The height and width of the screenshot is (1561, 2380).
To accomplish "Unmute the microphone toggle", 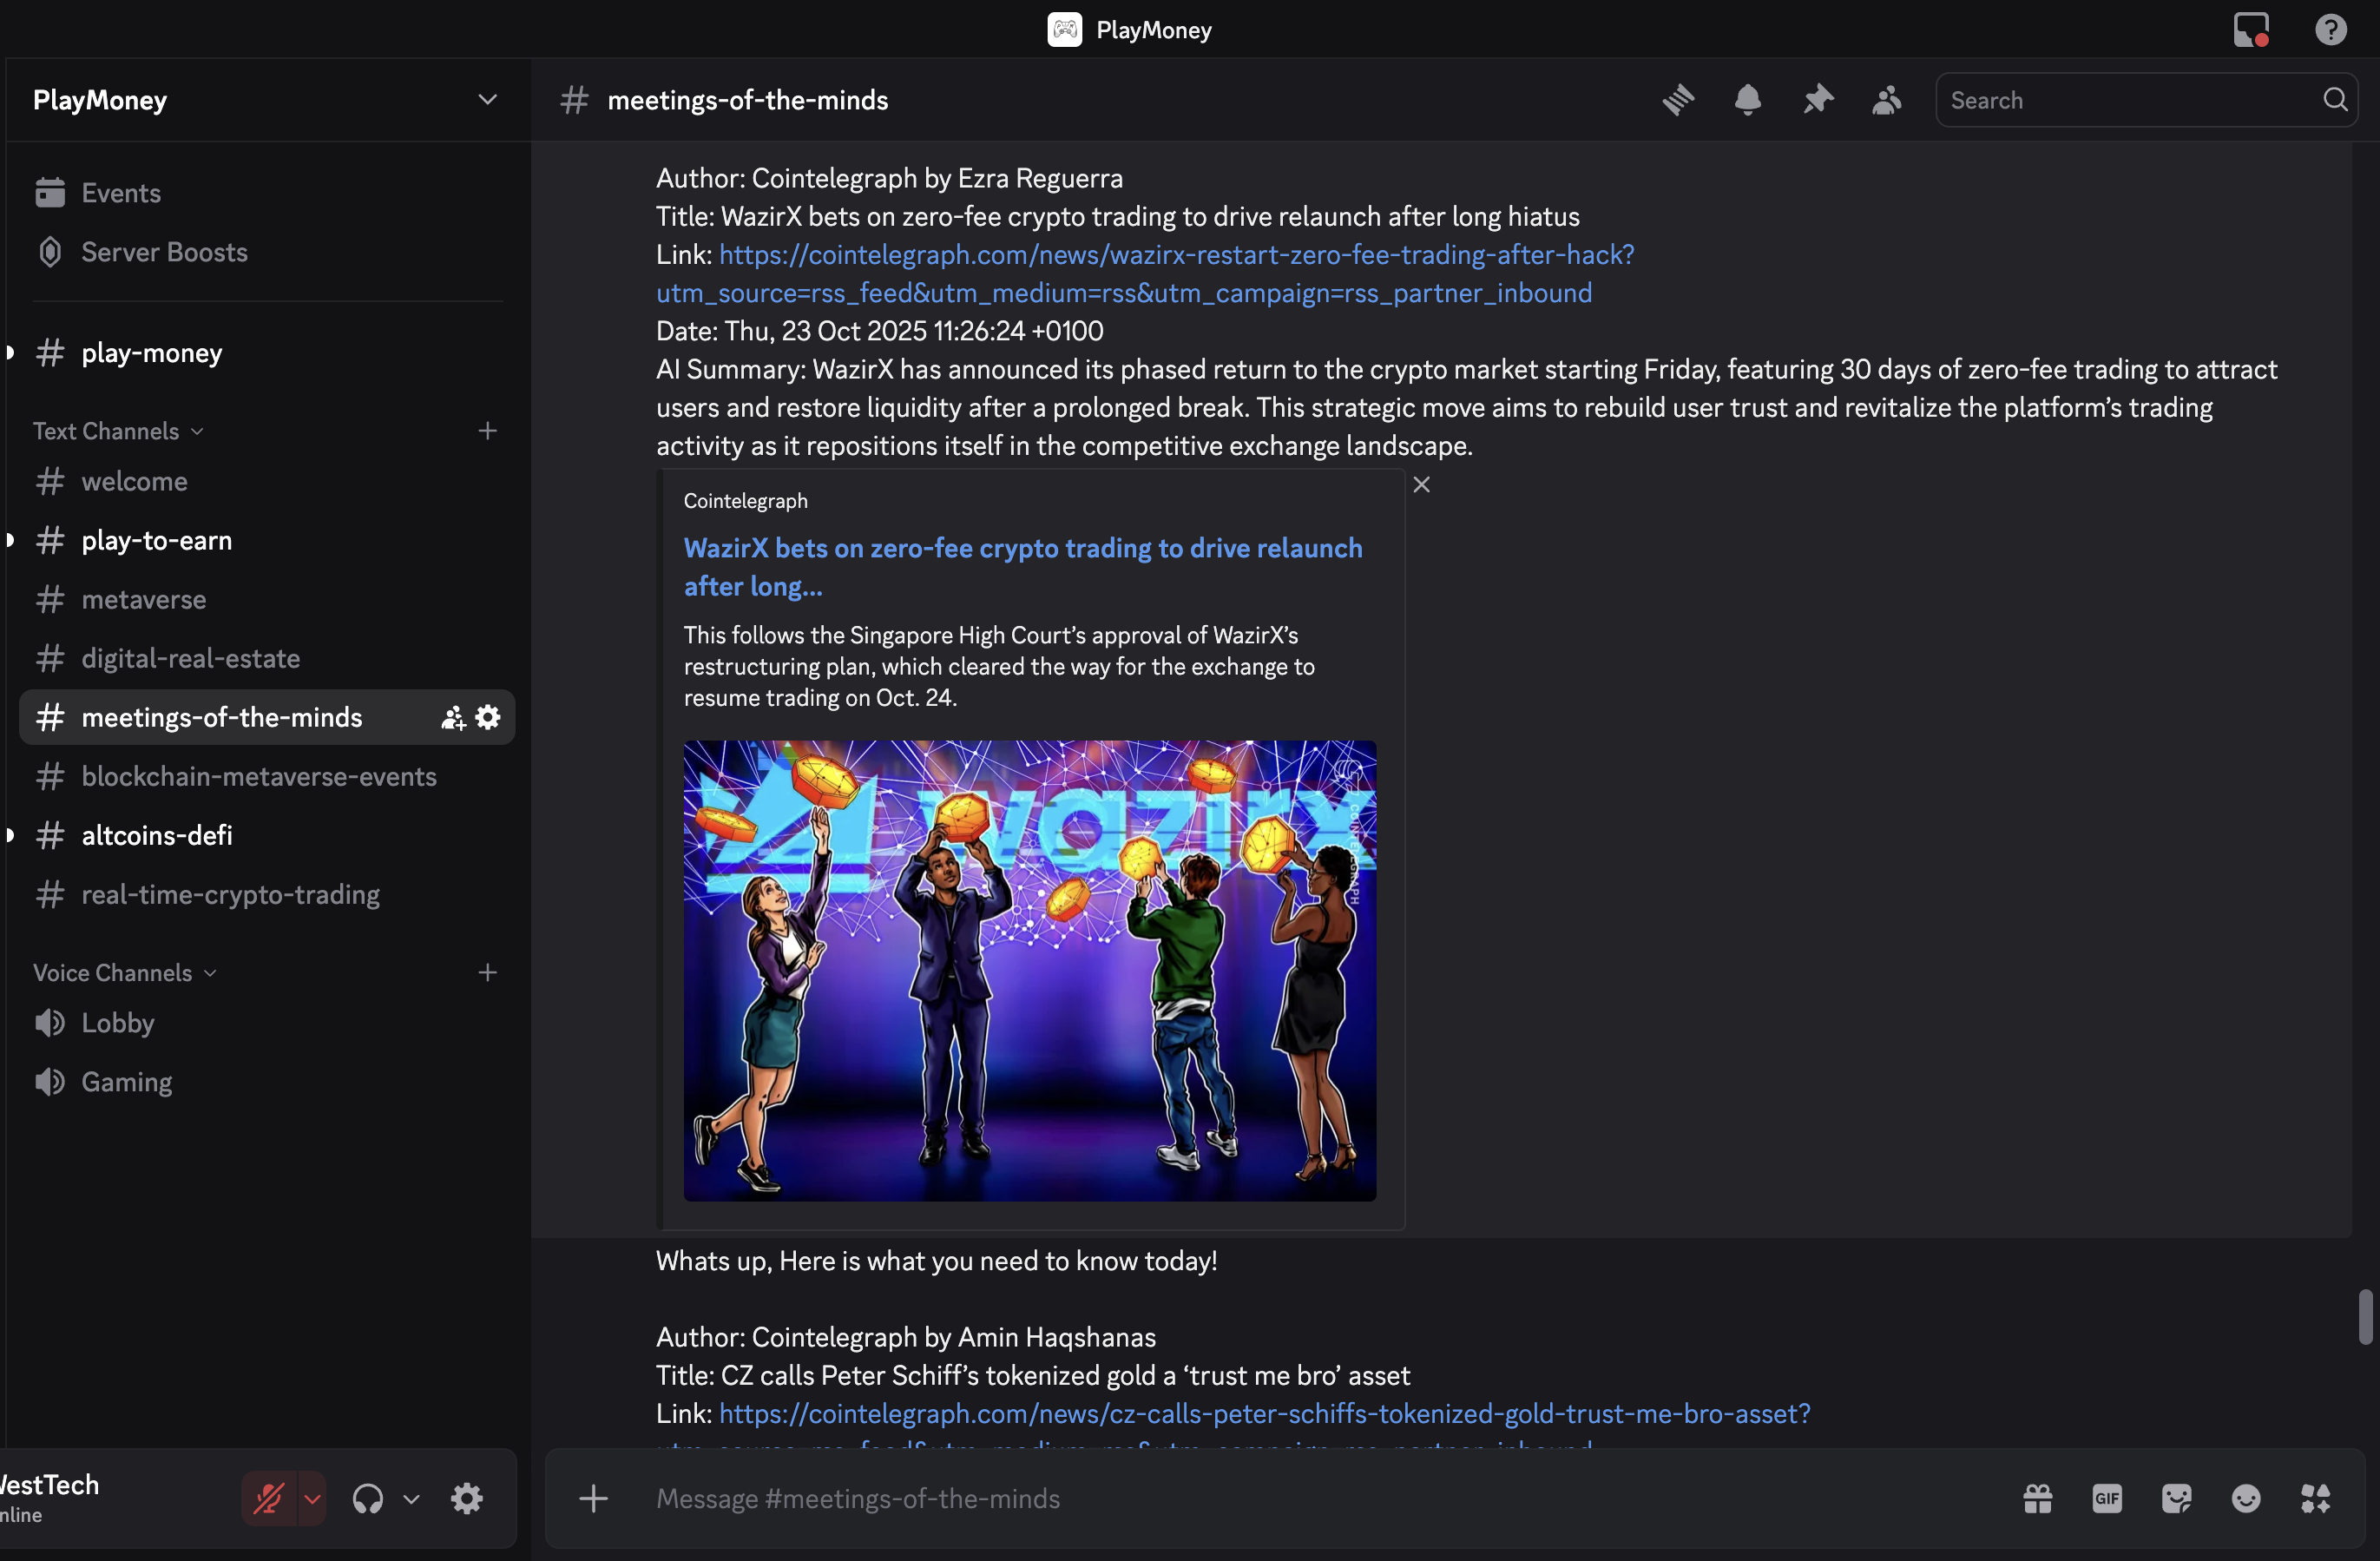I will point(268,1498).
